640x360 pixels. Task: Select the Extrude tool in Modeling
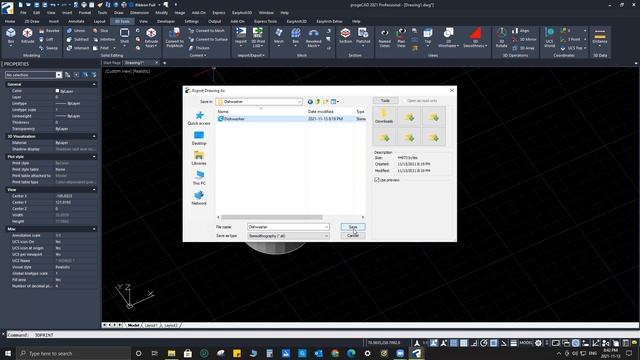pos(27,36)
